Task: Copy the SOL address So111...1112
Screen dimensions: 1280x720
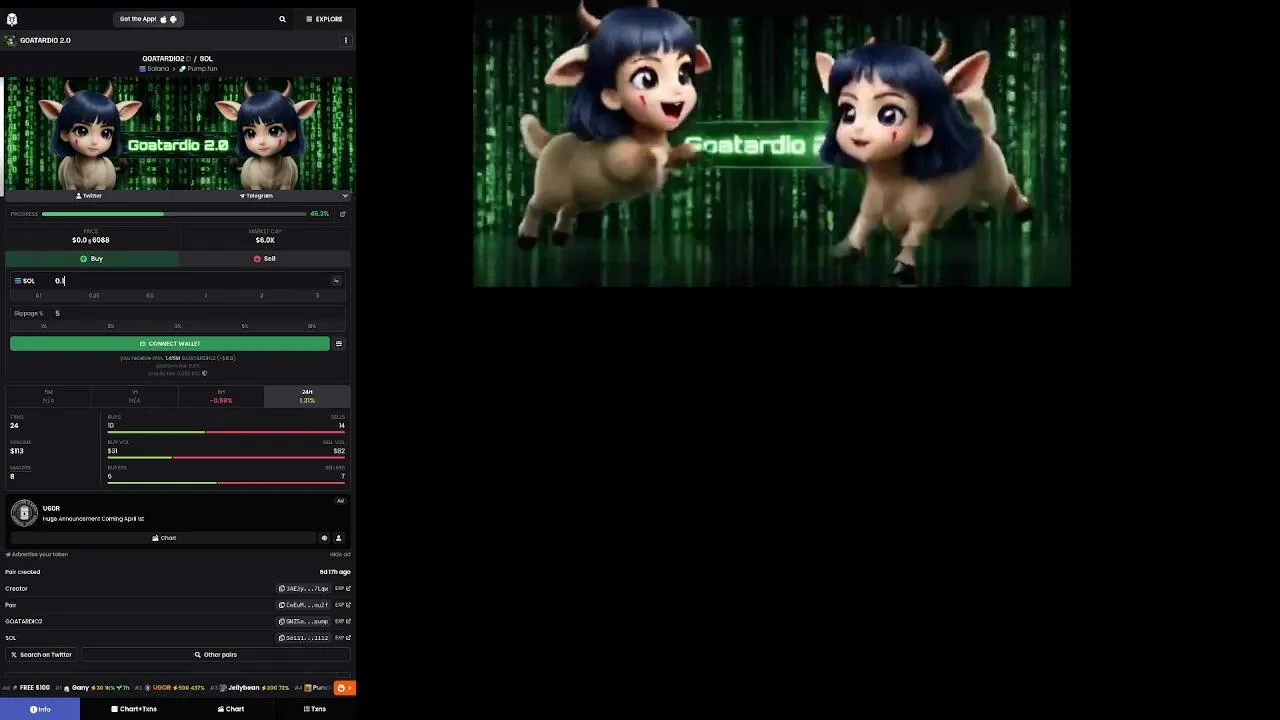Action: (303, 638)
